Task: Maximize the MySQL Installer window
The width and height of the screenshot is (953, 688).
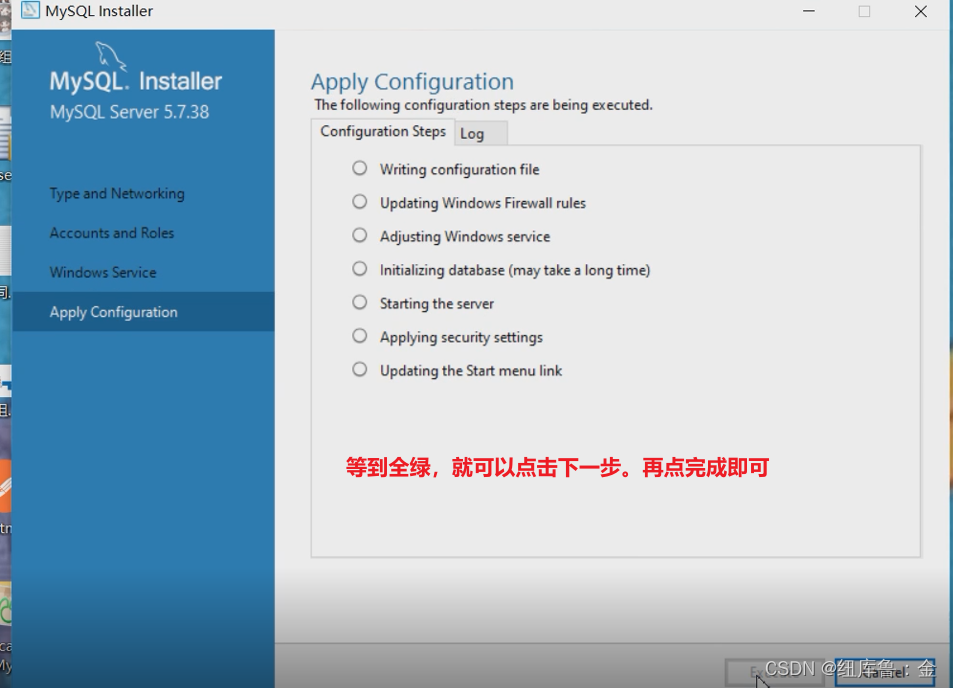Action: 864,11
